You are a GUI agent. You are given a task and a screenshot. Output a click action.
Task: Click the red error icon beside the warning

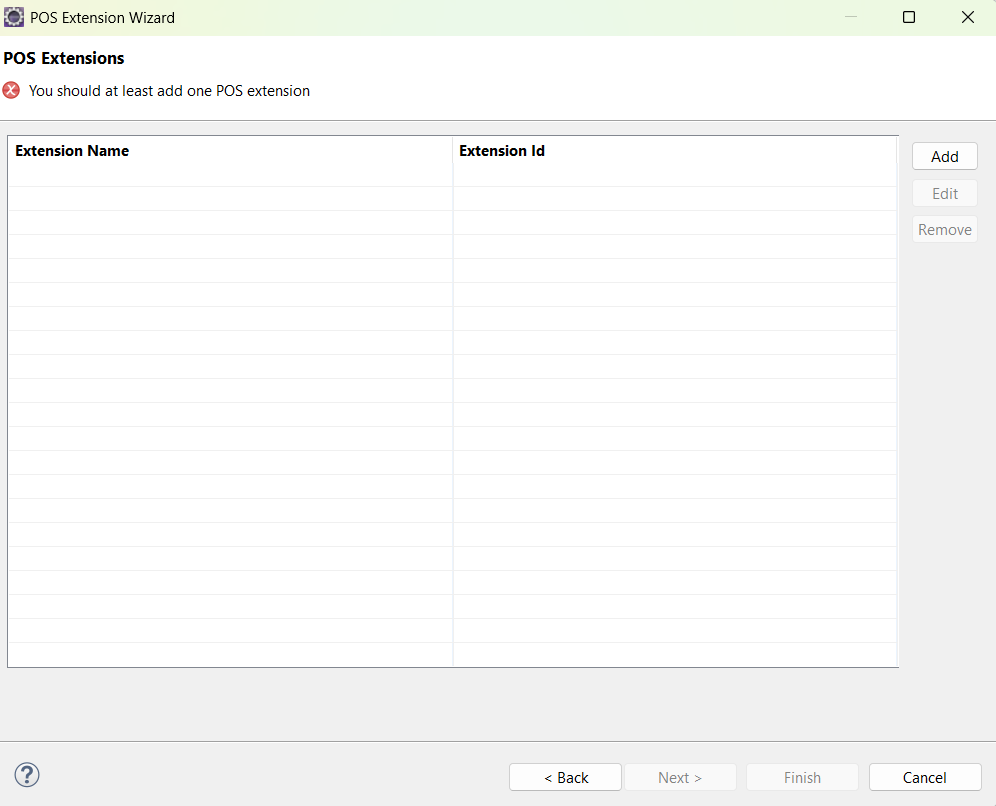pyautogui.click(x=12, y=91)
